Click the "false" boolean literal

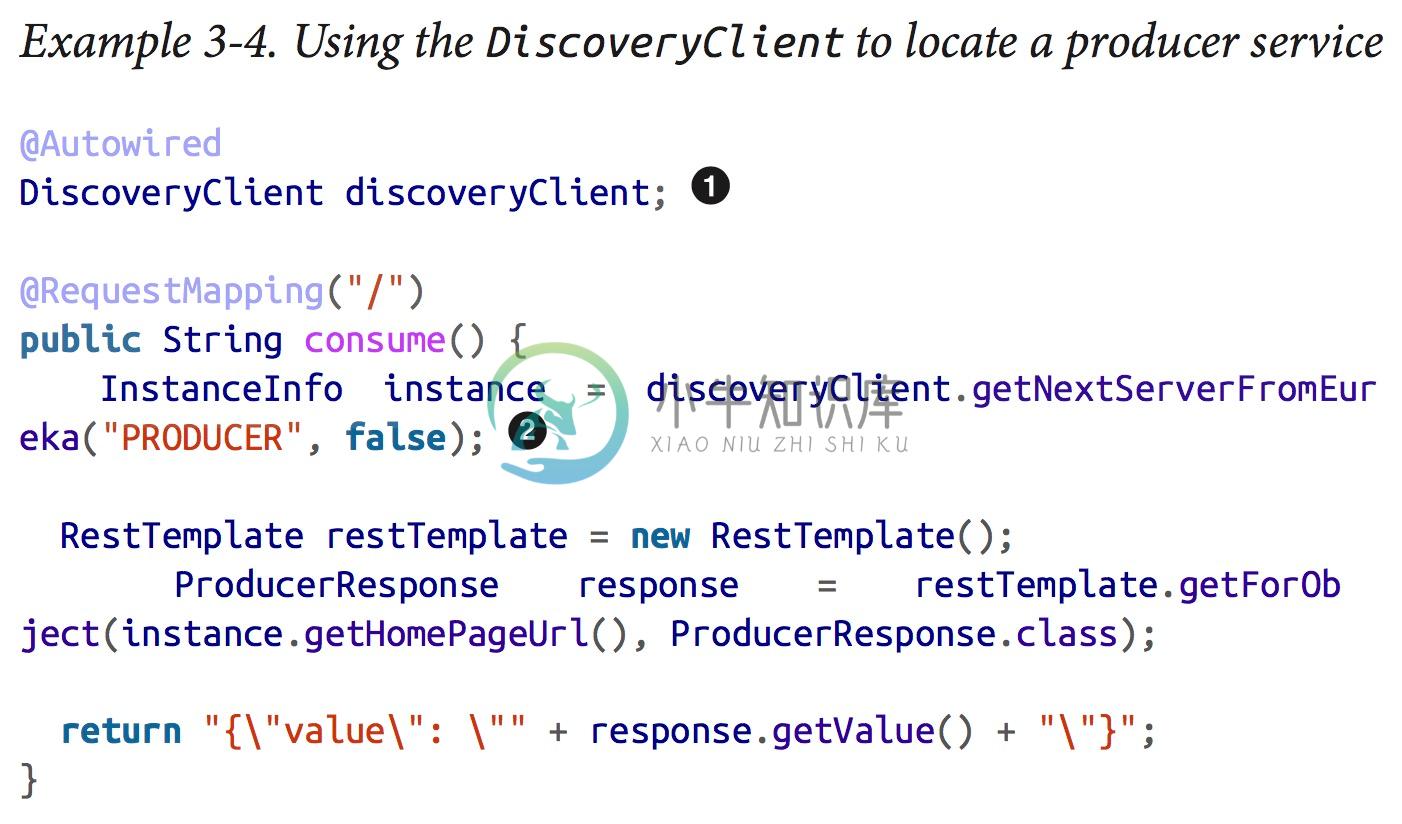click(395, 437)
